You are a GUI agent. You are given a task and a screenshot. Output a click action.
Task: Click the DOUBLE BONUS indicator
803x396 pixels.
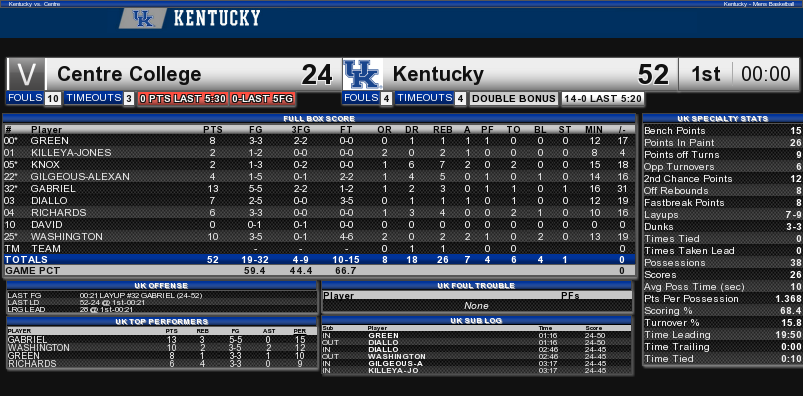(514, 99)
